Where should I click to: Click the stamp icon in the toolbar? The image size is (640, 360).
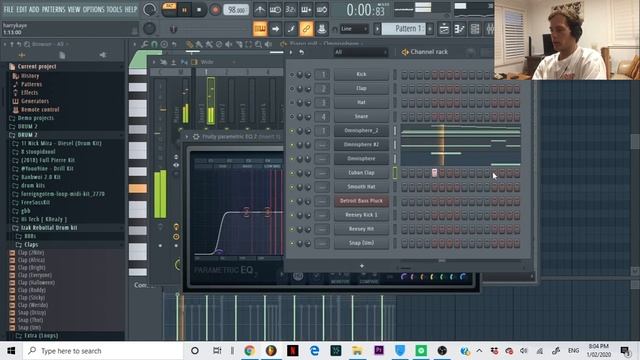322,29
